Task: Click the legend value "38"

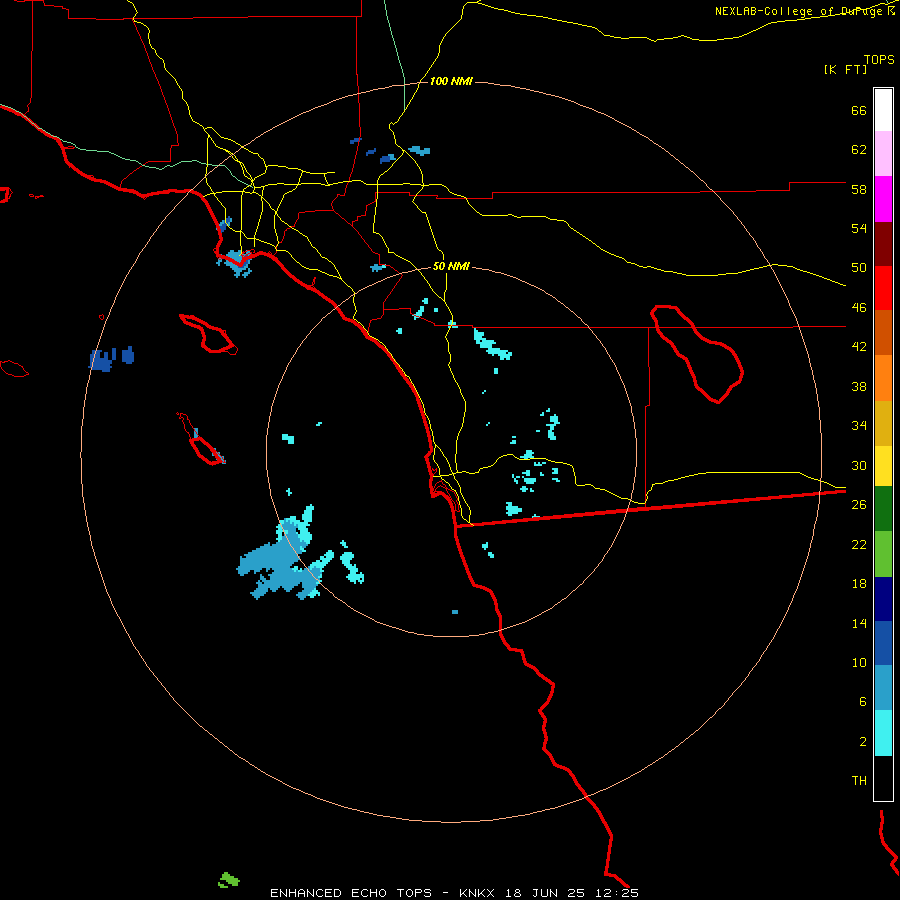Action: point(859,386)
